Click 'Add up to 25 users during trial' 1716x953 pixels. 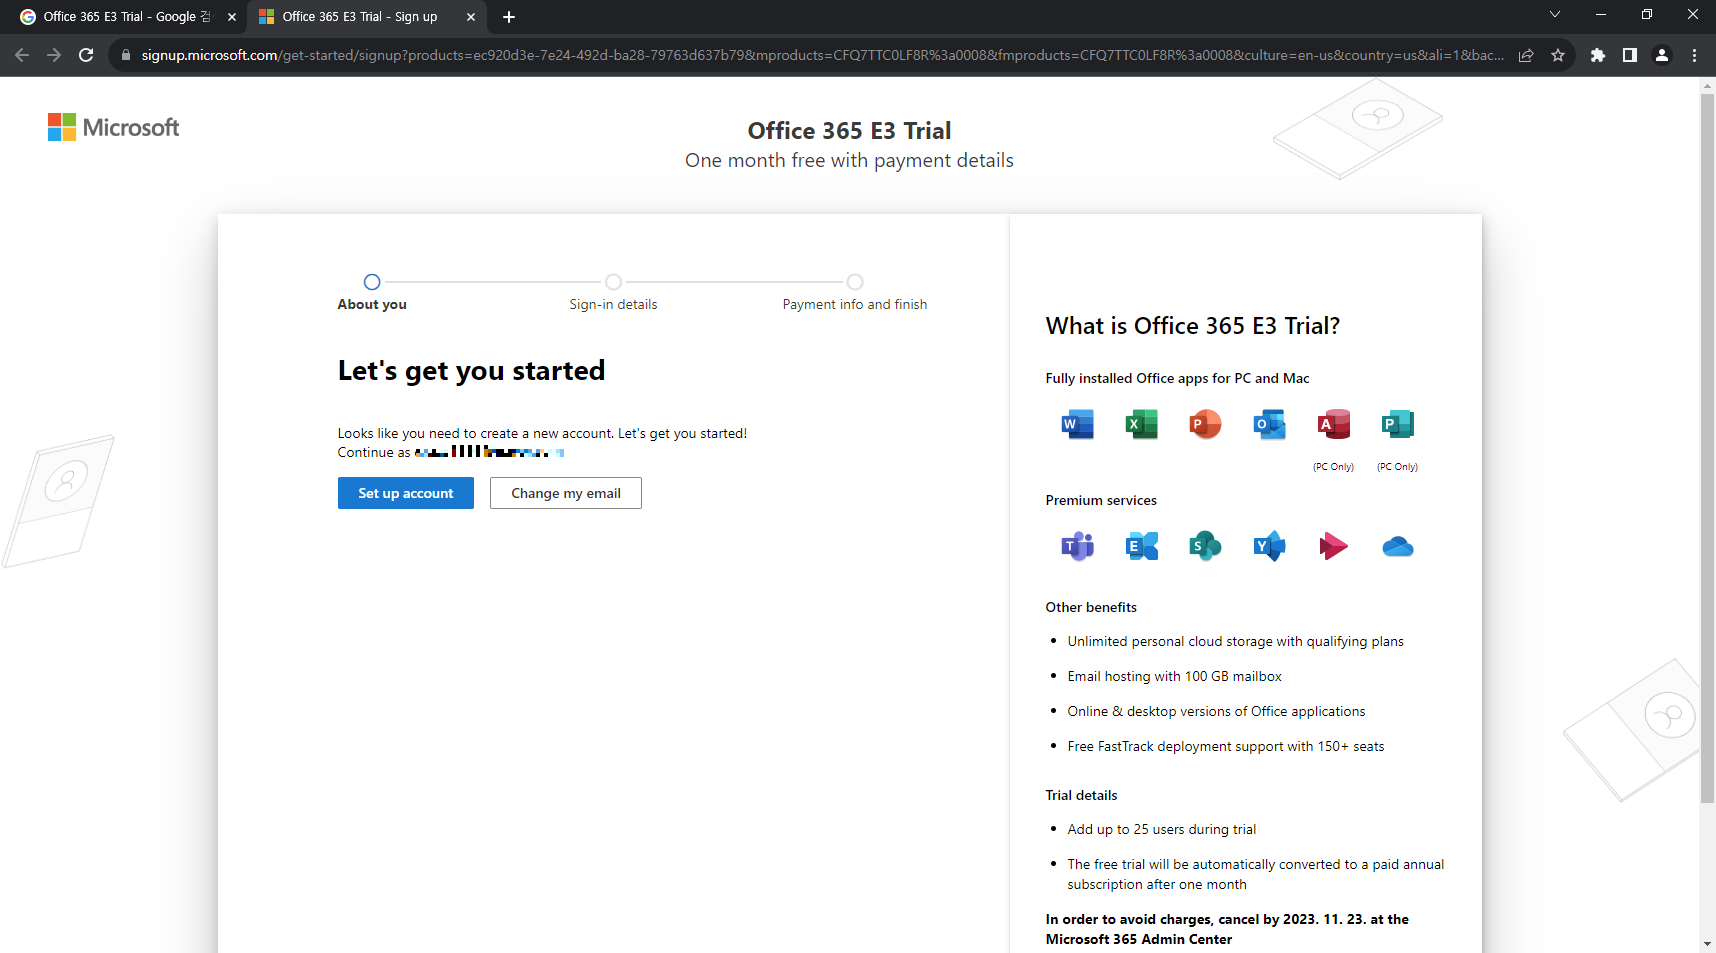(1161, 830)
